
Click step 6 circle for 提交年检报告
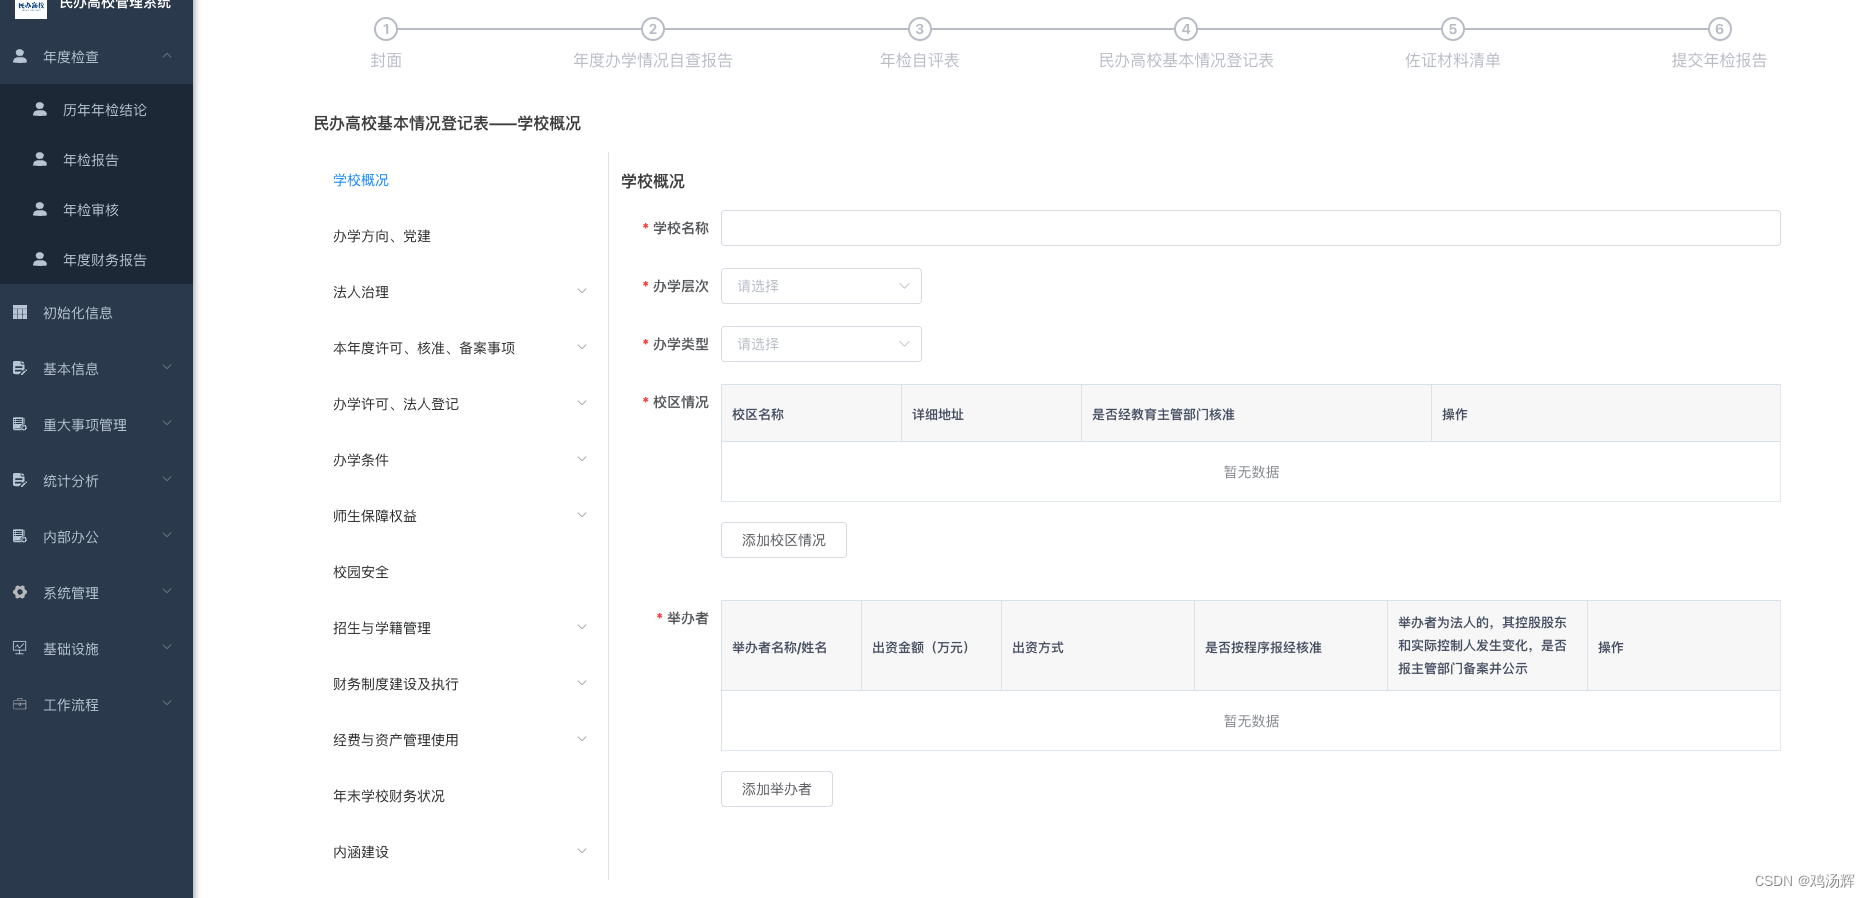[x=1720, y=29]
